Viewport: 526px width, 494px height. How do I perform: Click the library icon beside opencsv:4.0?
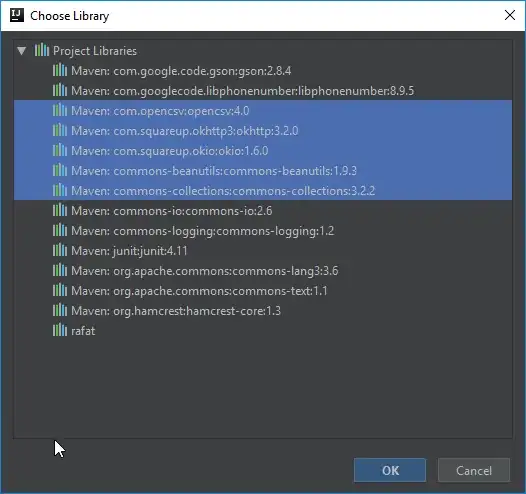60,110
